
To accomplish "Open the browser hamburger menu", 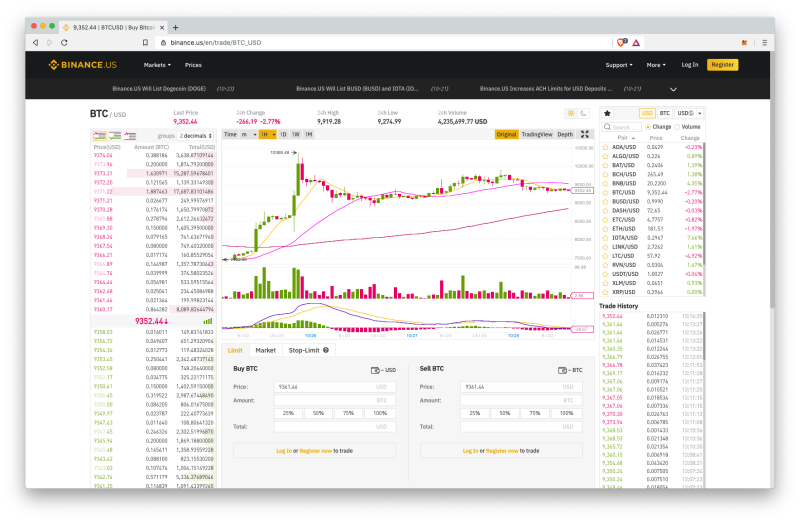I will click(764, 42).
